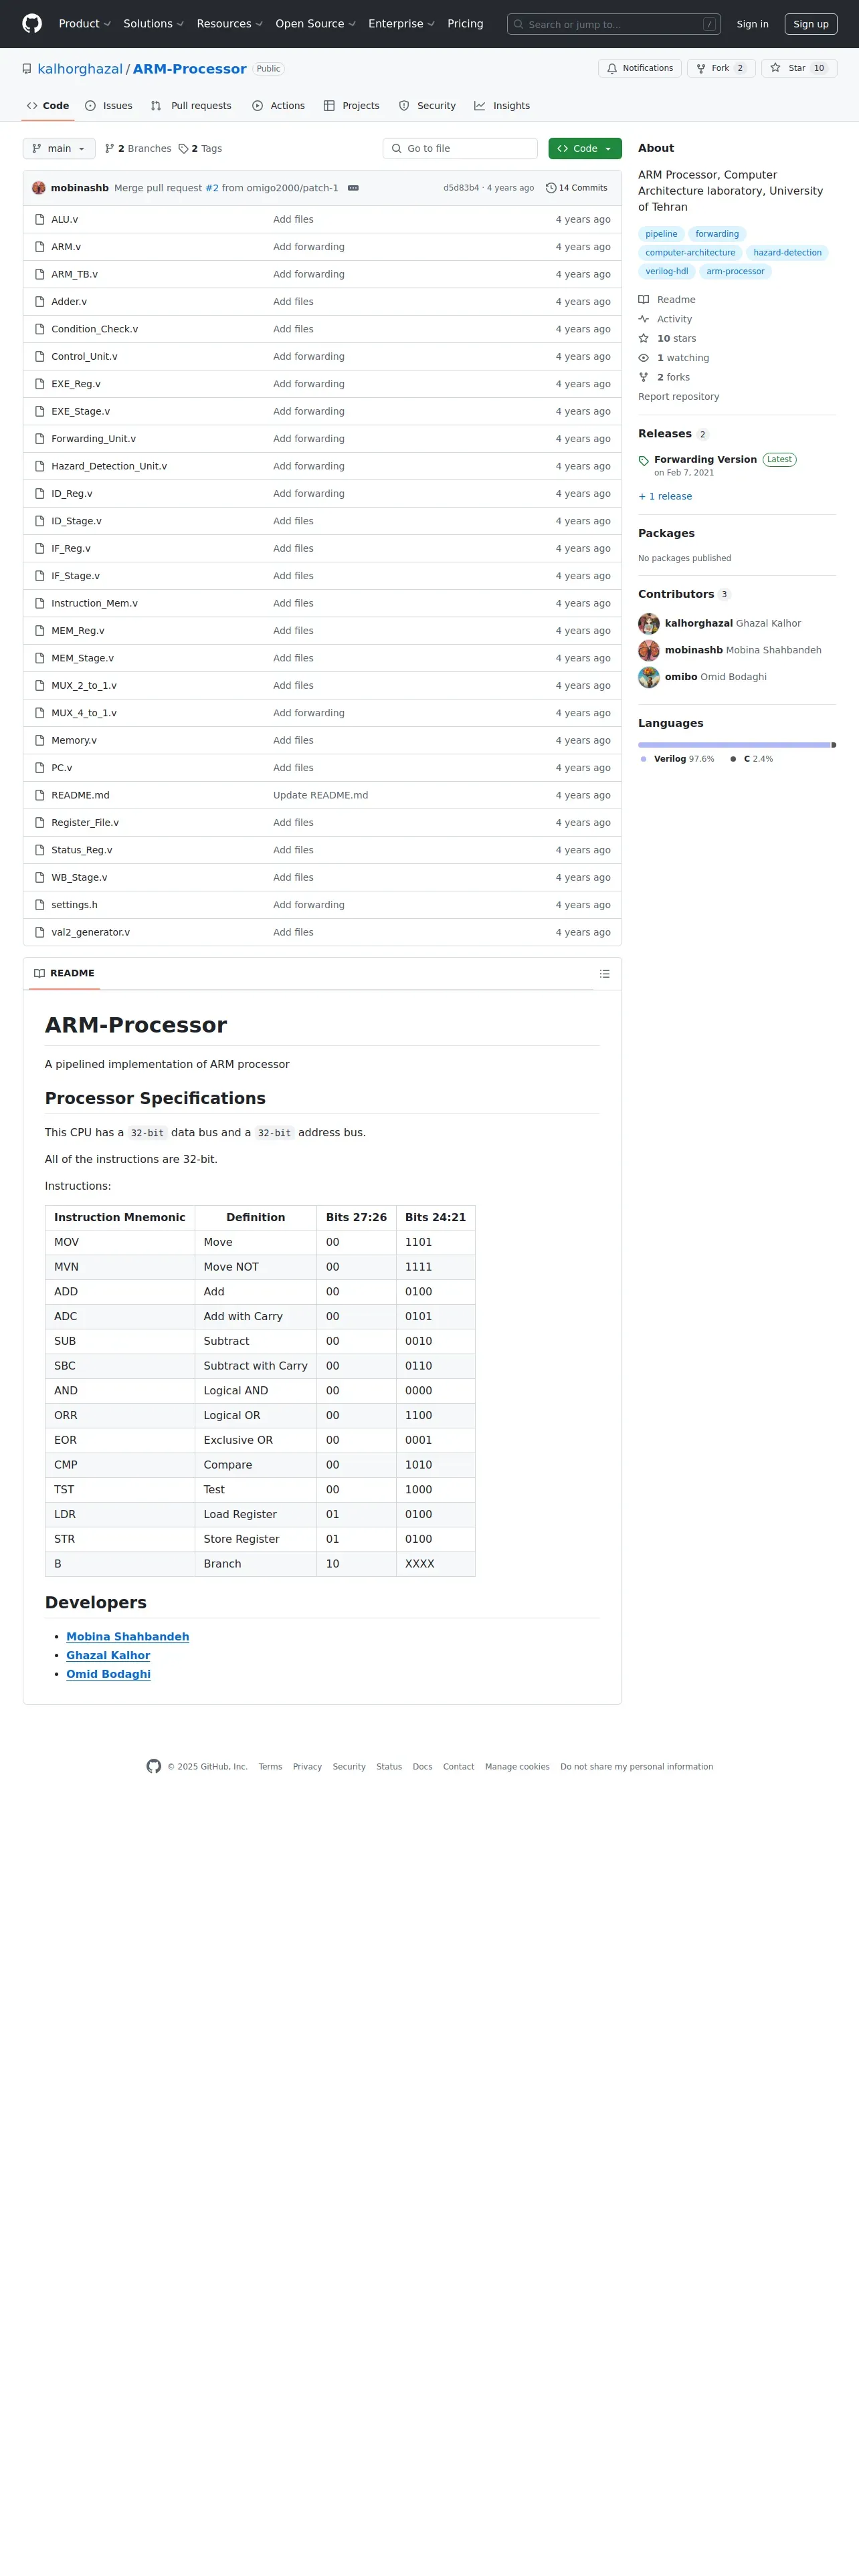
Task: Select the hazard-detection topic tag
Action: click(x=787, y=253)
